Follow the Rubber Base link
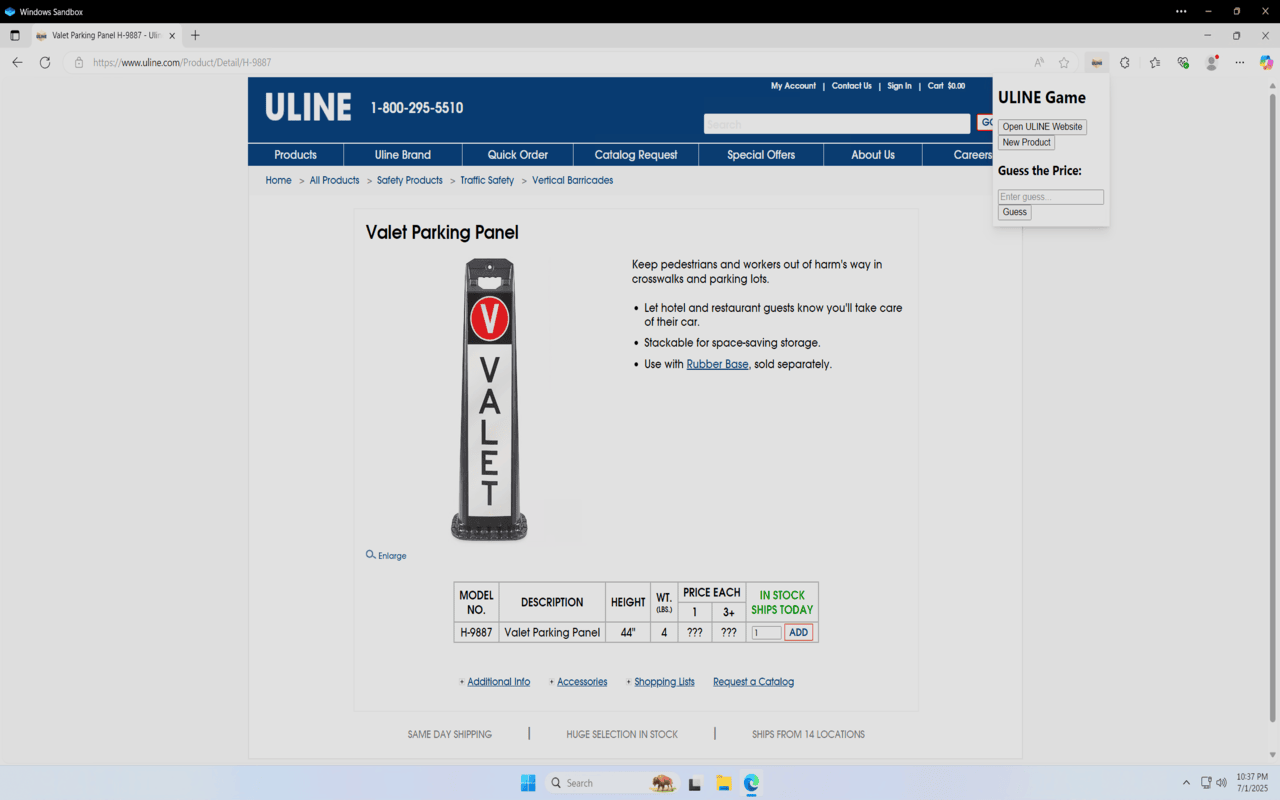The image size is (1280, 800). (717, 364)
